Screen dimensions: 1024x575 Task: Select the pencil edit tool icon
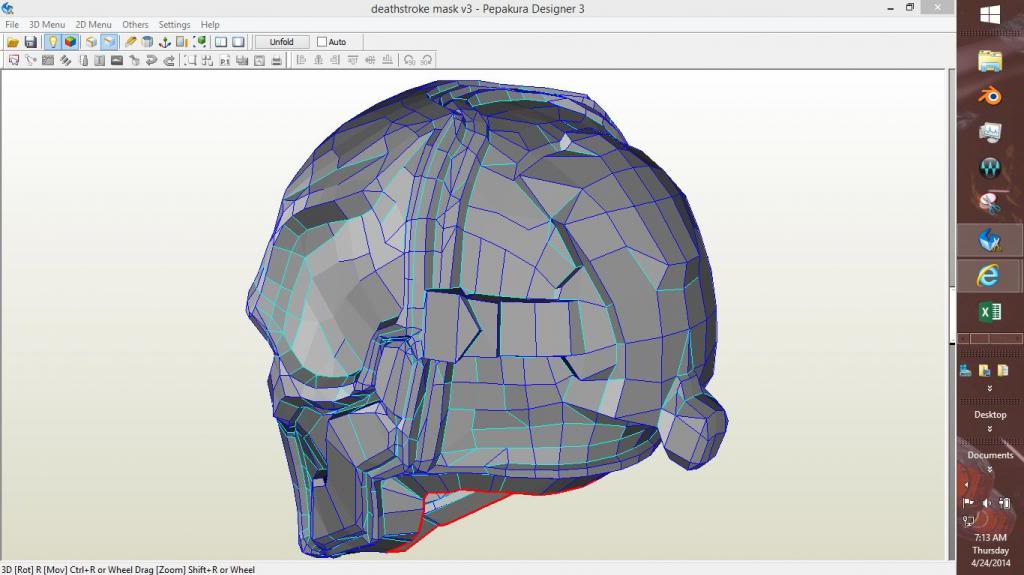[130, 42]
